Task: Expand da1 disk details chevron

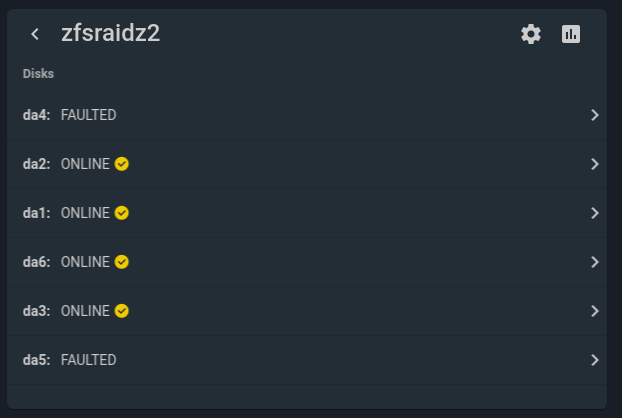Action: (594, 213)
